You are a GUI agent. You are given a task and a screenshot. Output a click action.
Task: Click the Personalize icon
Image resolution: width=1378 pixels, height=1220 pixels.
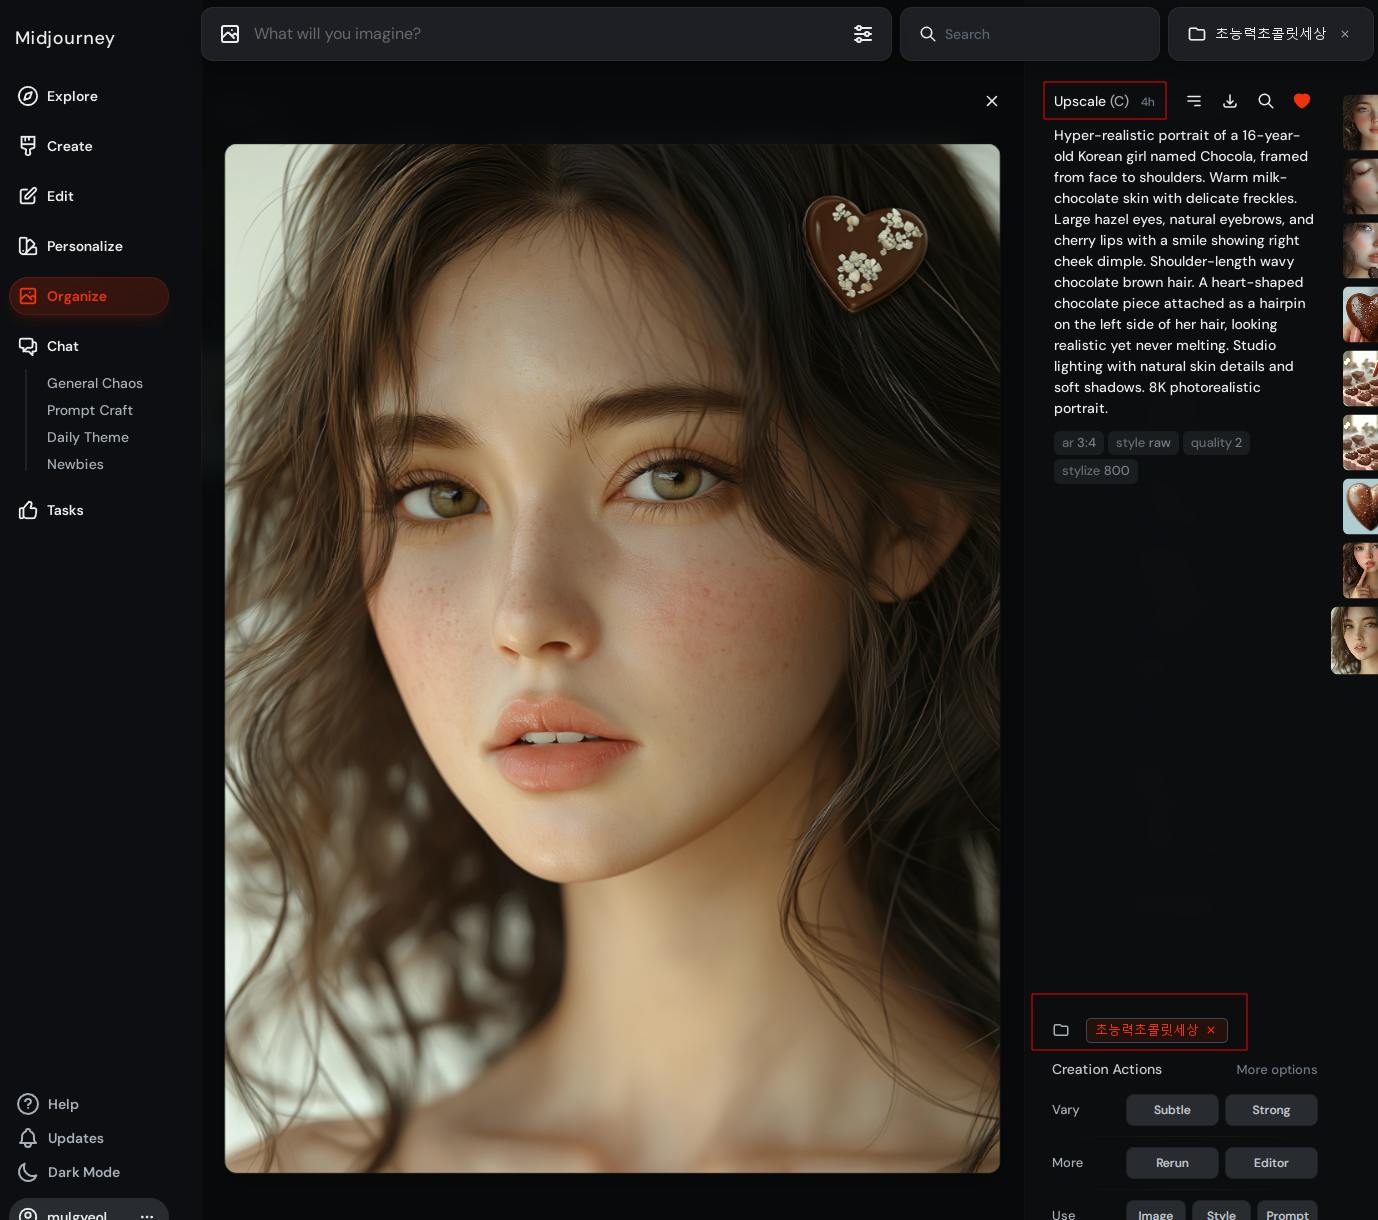pyautogui.click(x=28, y=246)
